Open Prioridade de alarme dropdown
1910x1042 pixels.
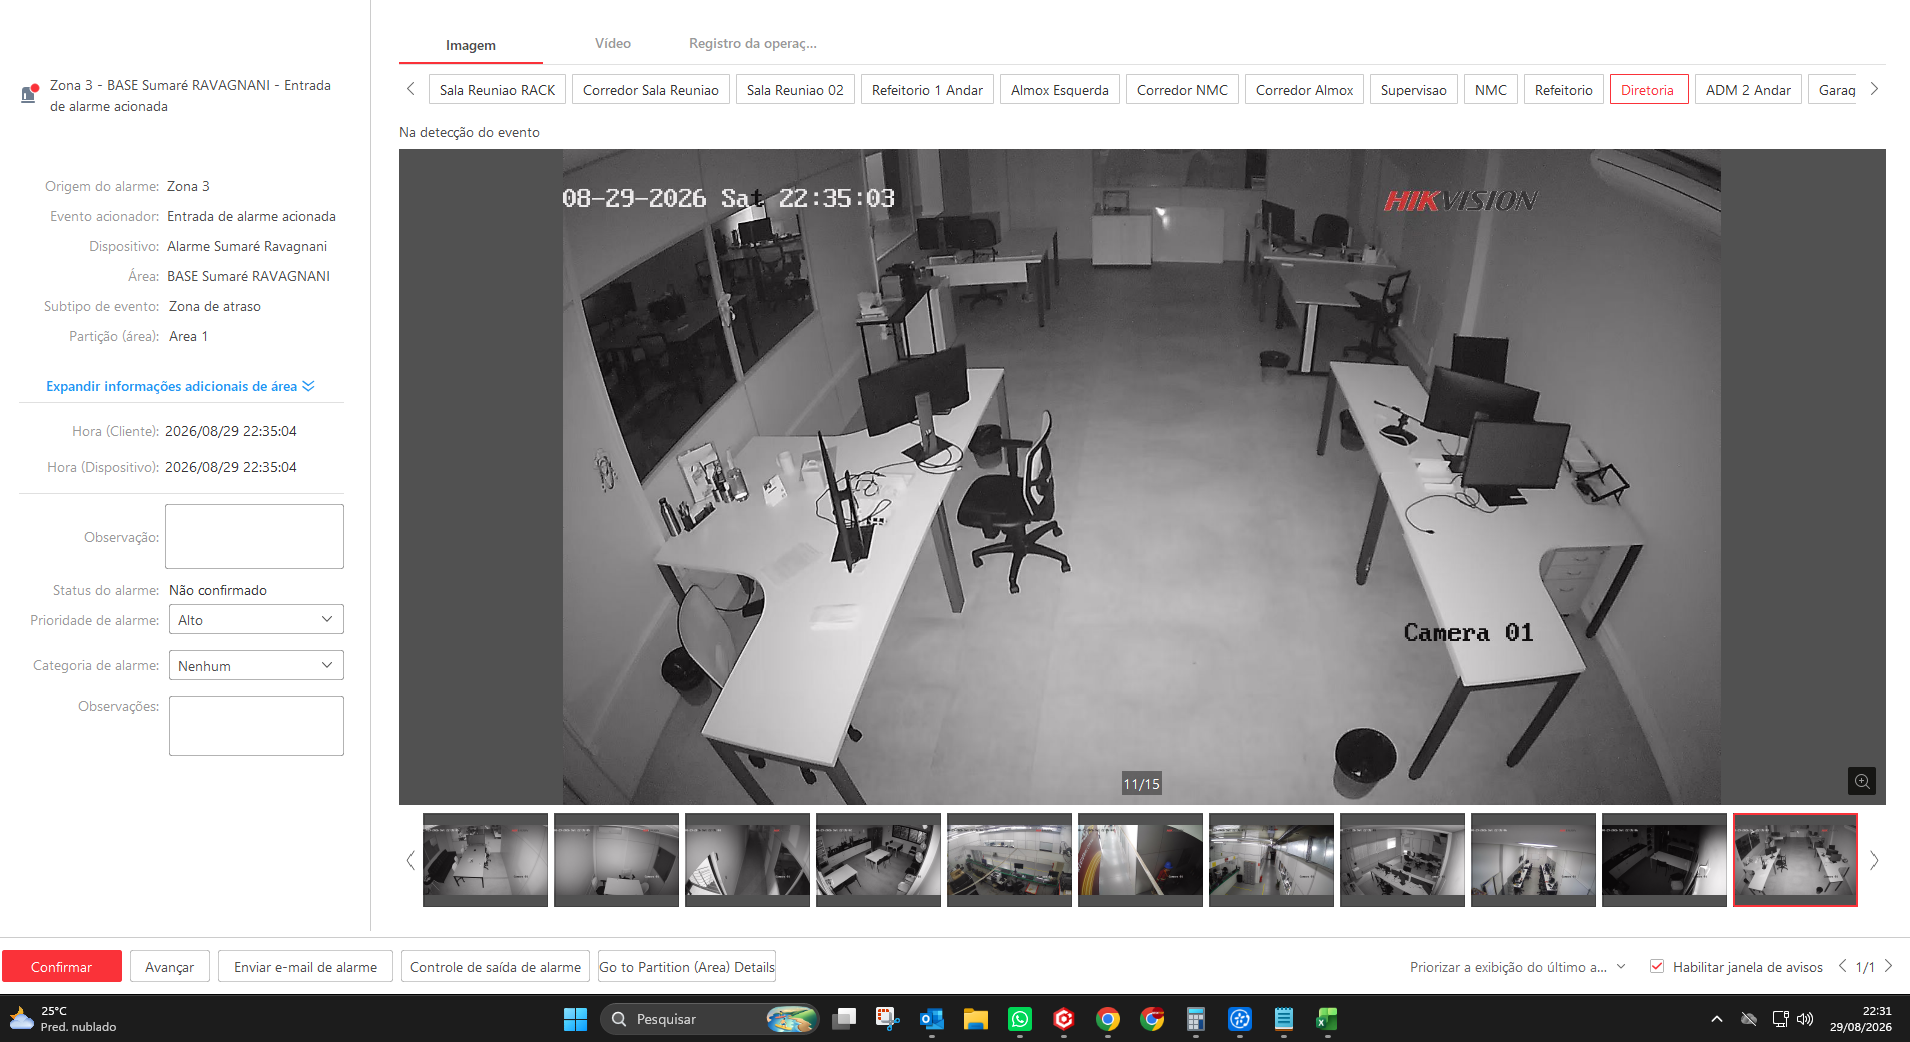(256, 620)
